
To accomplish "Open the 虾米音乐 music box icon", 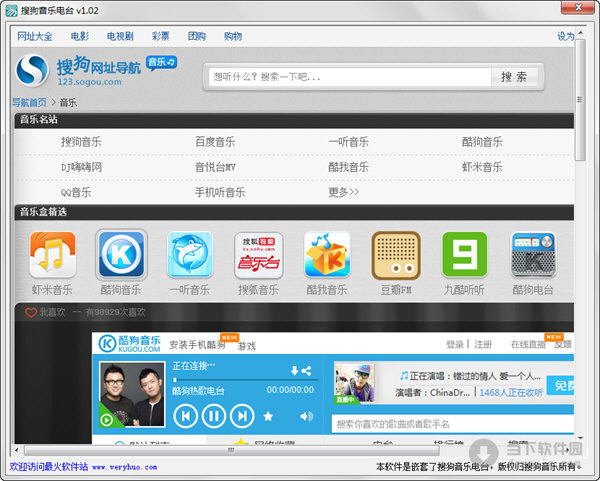I will [52, 254].
